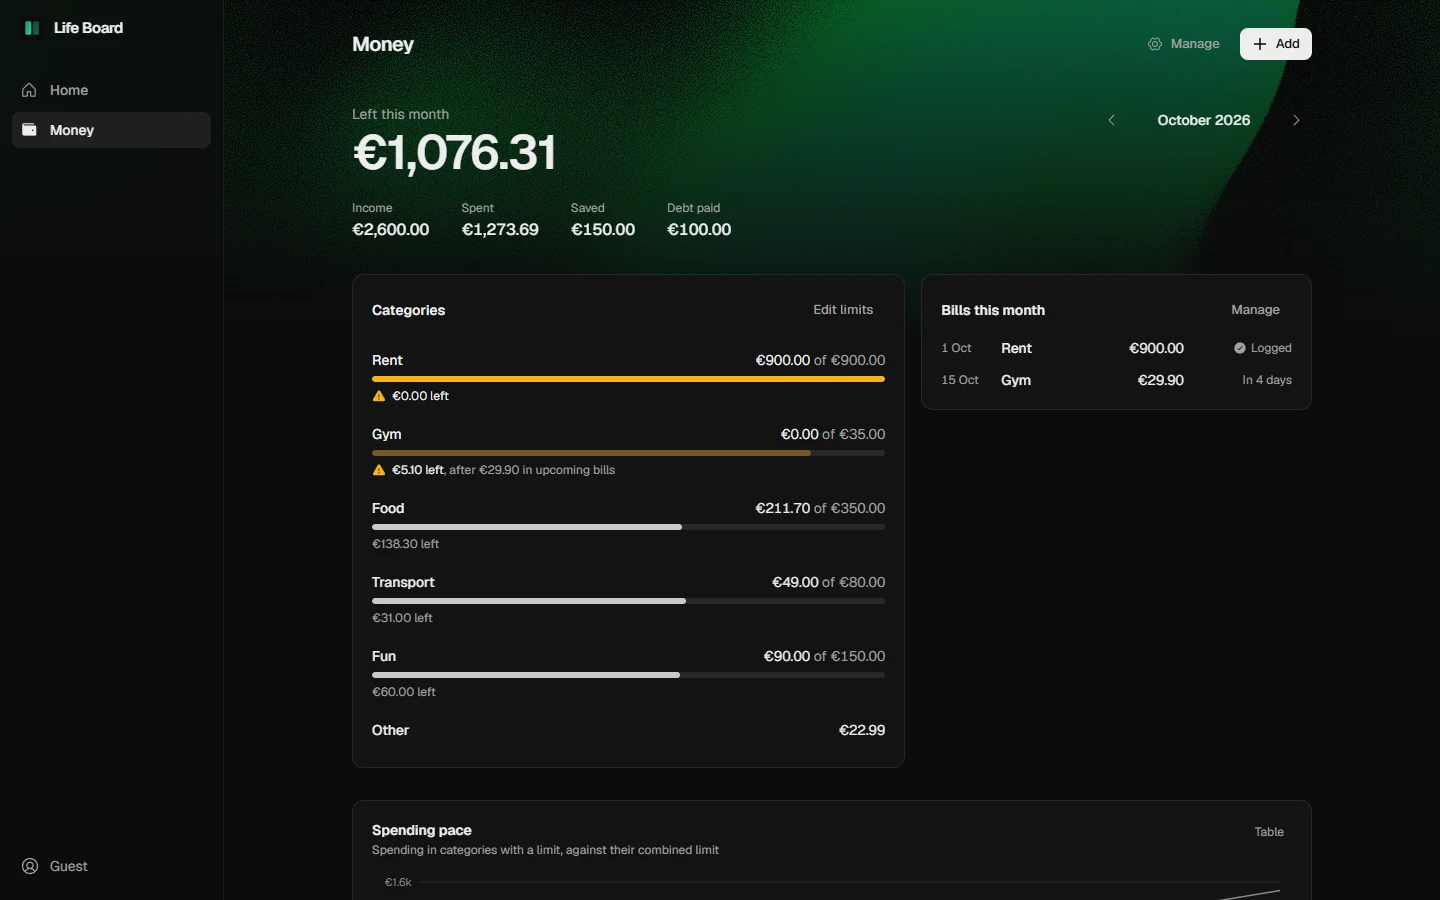Switch Spending pace to Table view
This screenshot has height=900, width=1440.
point(1269,832)
